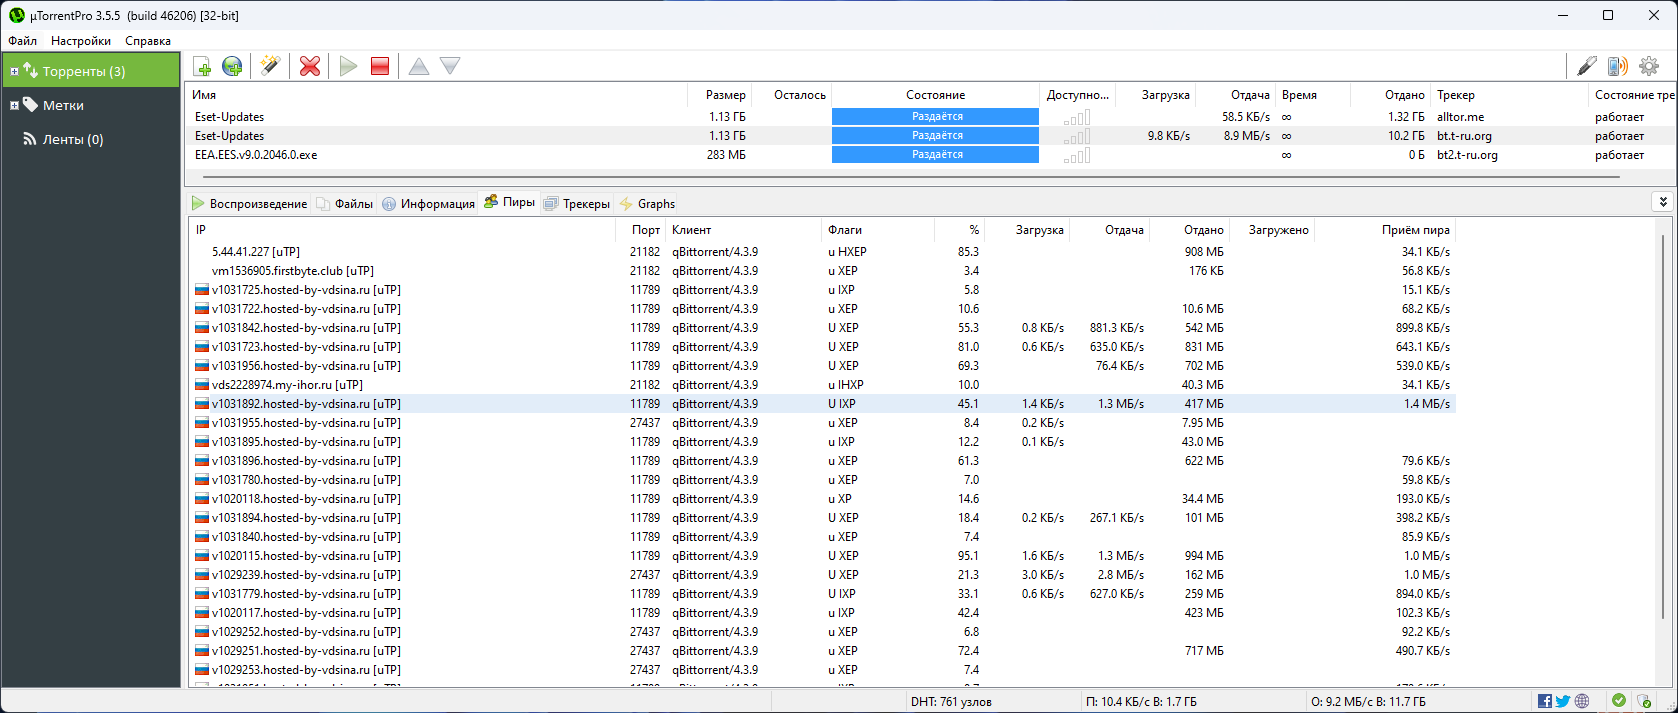Image resolution: width=1678 pixels, height=713 pixels.
Task: Click the red X Remove torrent icon
Action: point(310,66)
